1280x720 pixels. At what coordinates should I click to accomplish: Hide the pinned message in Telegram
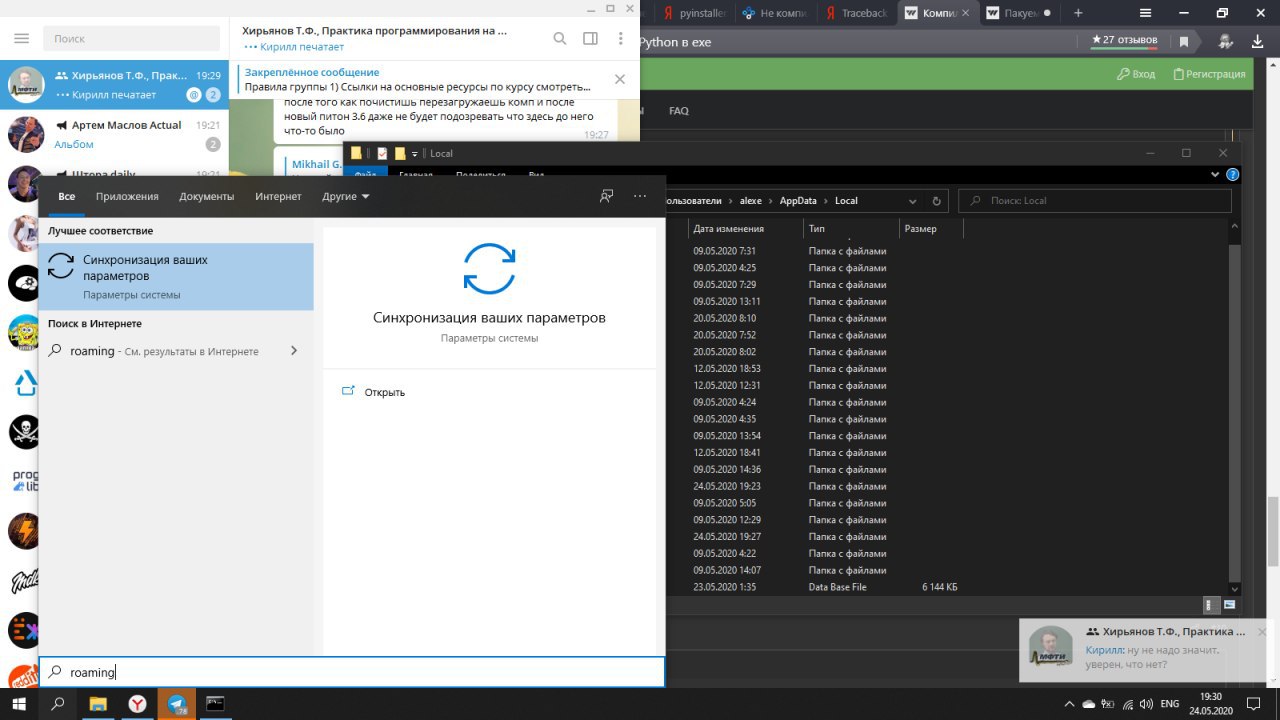pos(620,79)
